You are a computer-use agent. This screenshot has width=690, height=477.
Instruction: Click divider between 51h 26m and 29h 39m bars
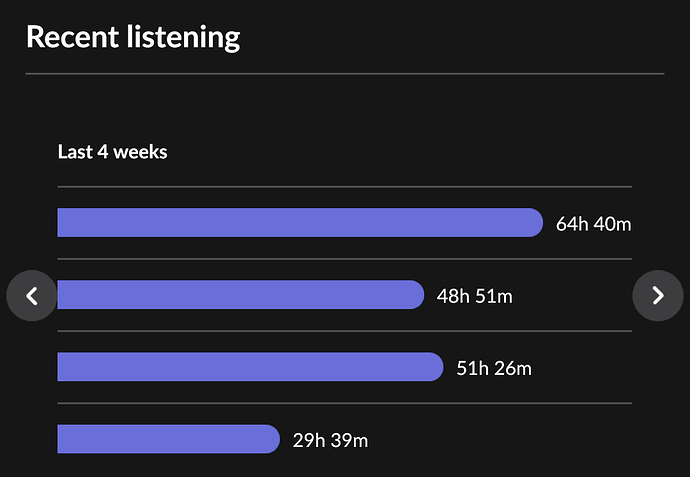coord(344,403)
